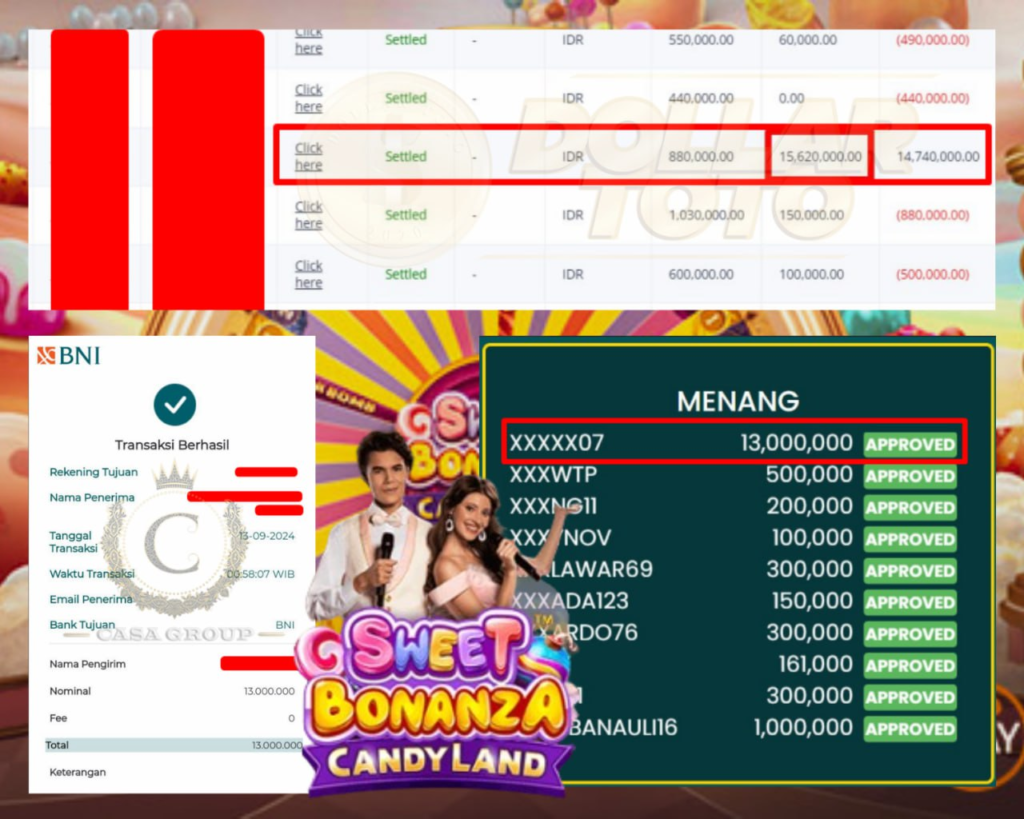1024x819 pixels.
Task: Open the Click here link in the 880,000.00 row
Action: coord(308,157)
